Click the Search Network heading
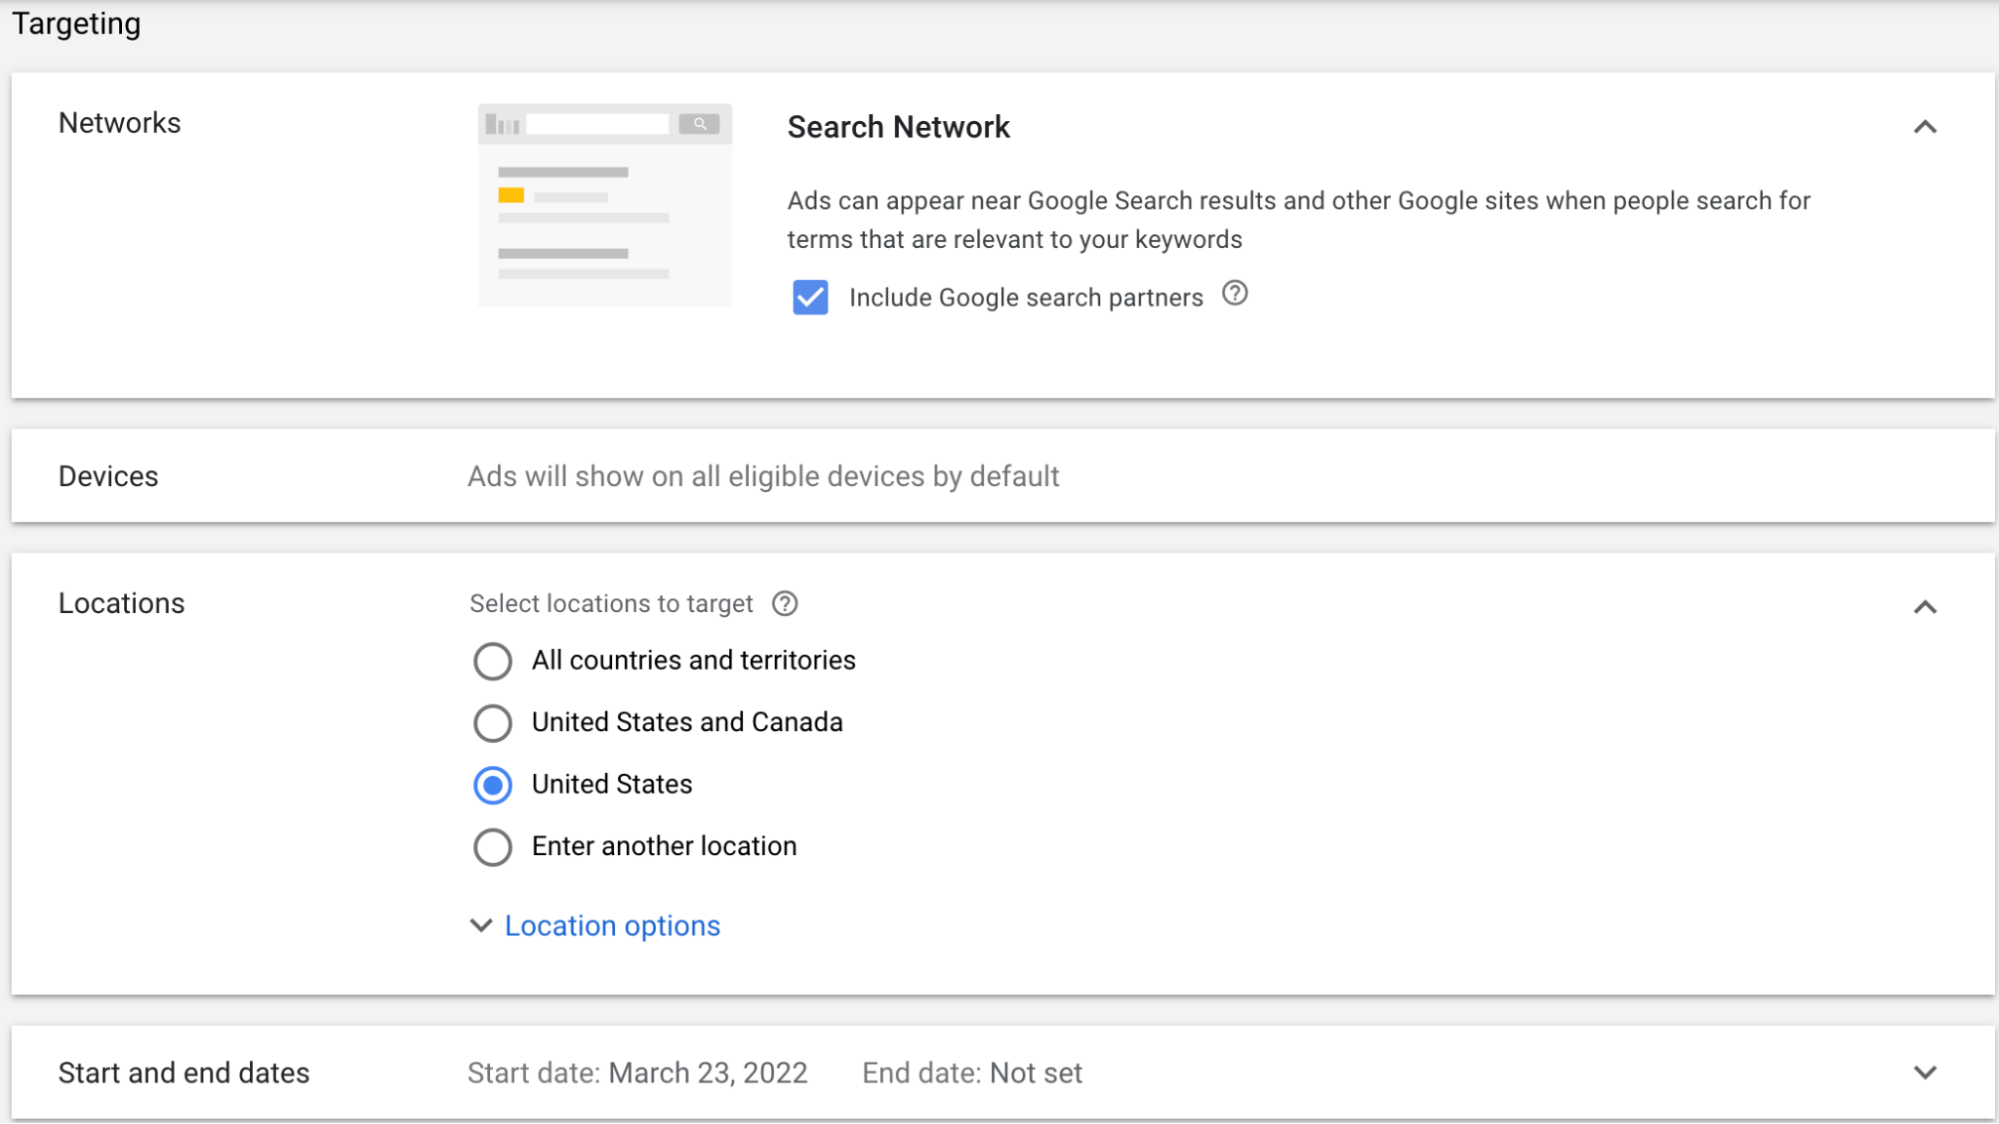Screen dimensions: 1999x1124 tap(898, 127)
